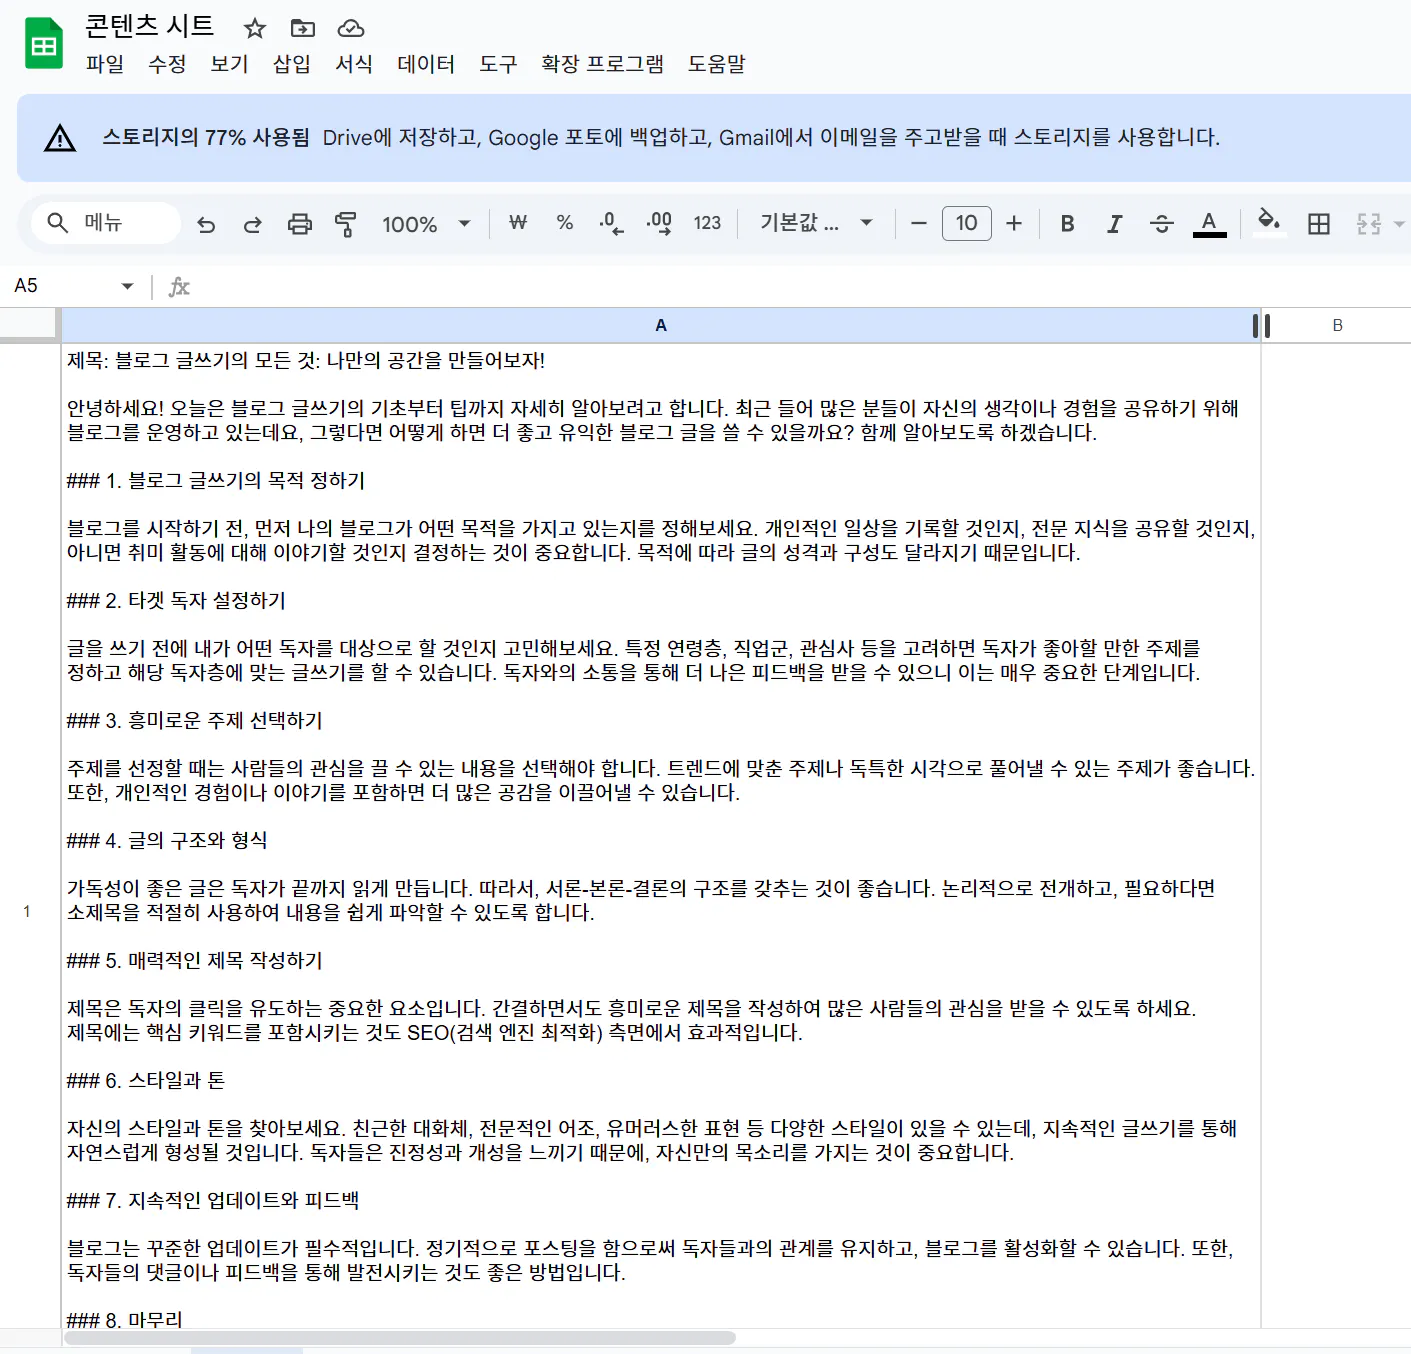Open the text color picker
The height and width of the screenshot is (1354, 1411).
point(1209,223)
